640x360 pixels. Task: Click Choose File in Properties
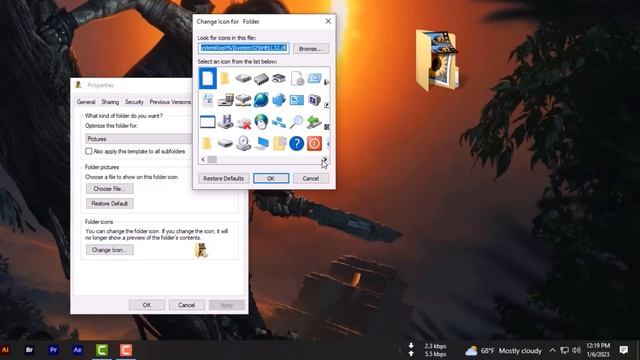109,189
